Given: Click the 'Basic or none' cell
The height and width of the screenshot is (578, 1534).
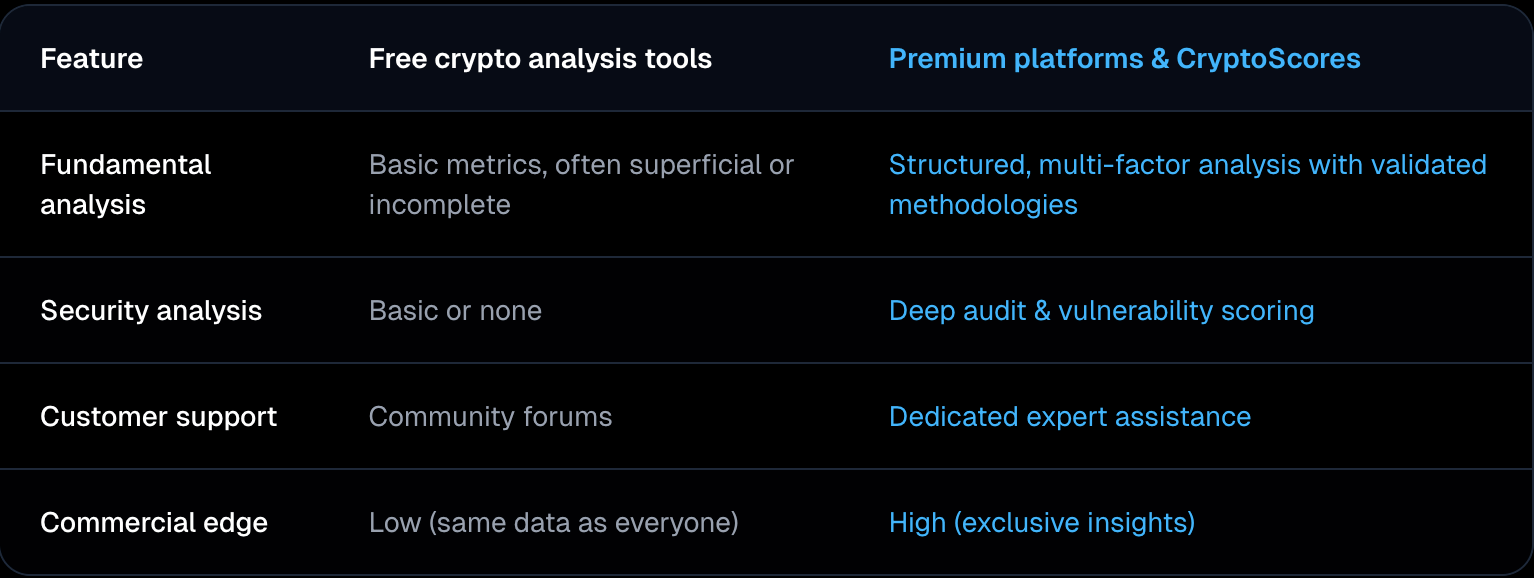Looking at the screenshot, I should 455,311.
